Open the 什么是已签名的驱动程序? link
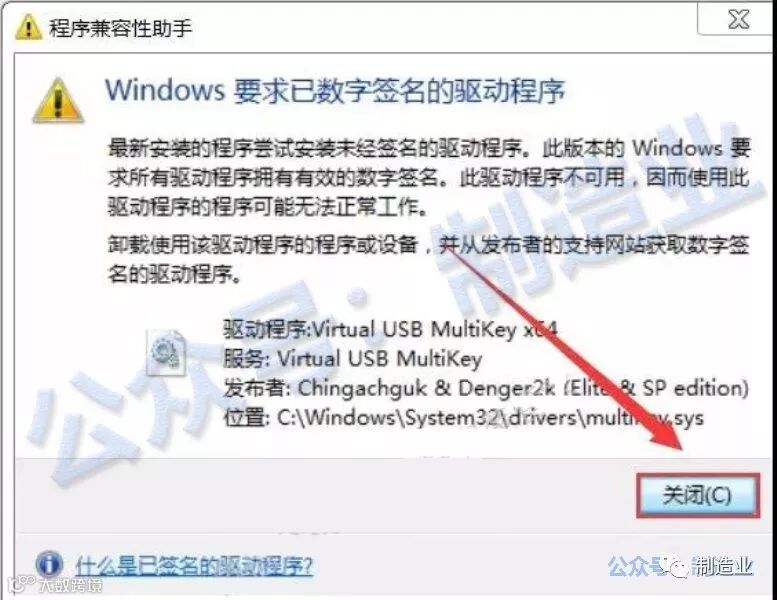Image resolution: width=777 pixels, height=600 pixels. (194, 566)
